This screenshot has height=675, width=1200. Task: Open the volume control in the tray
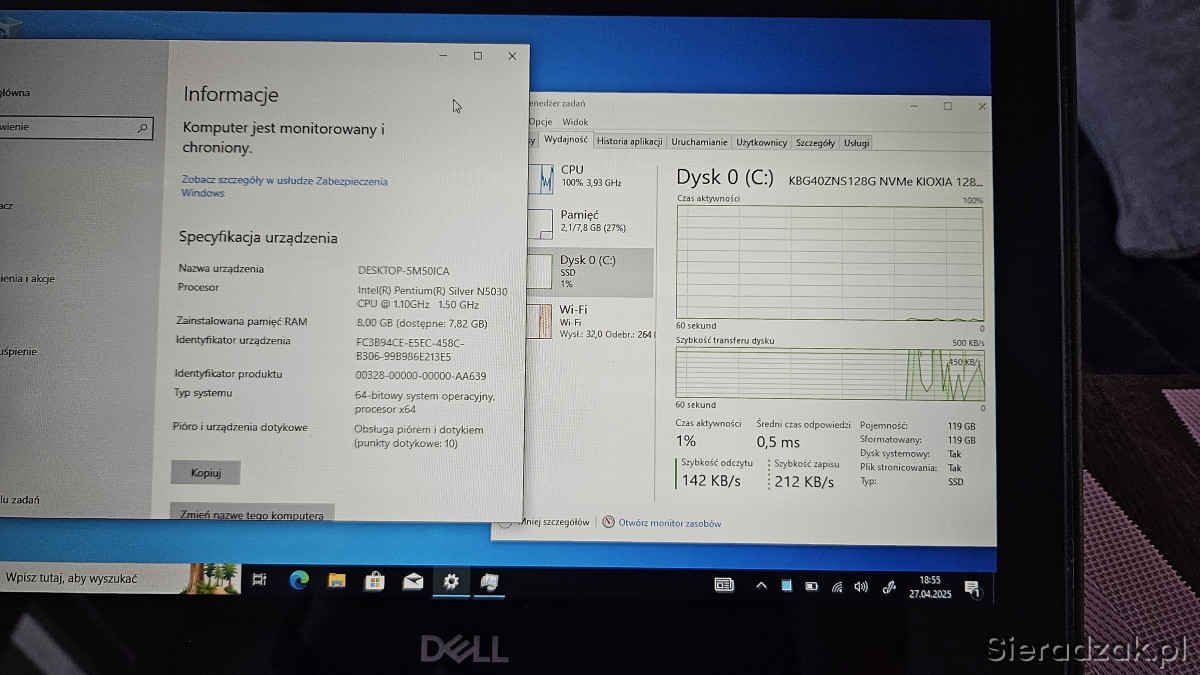pos(861,586)
